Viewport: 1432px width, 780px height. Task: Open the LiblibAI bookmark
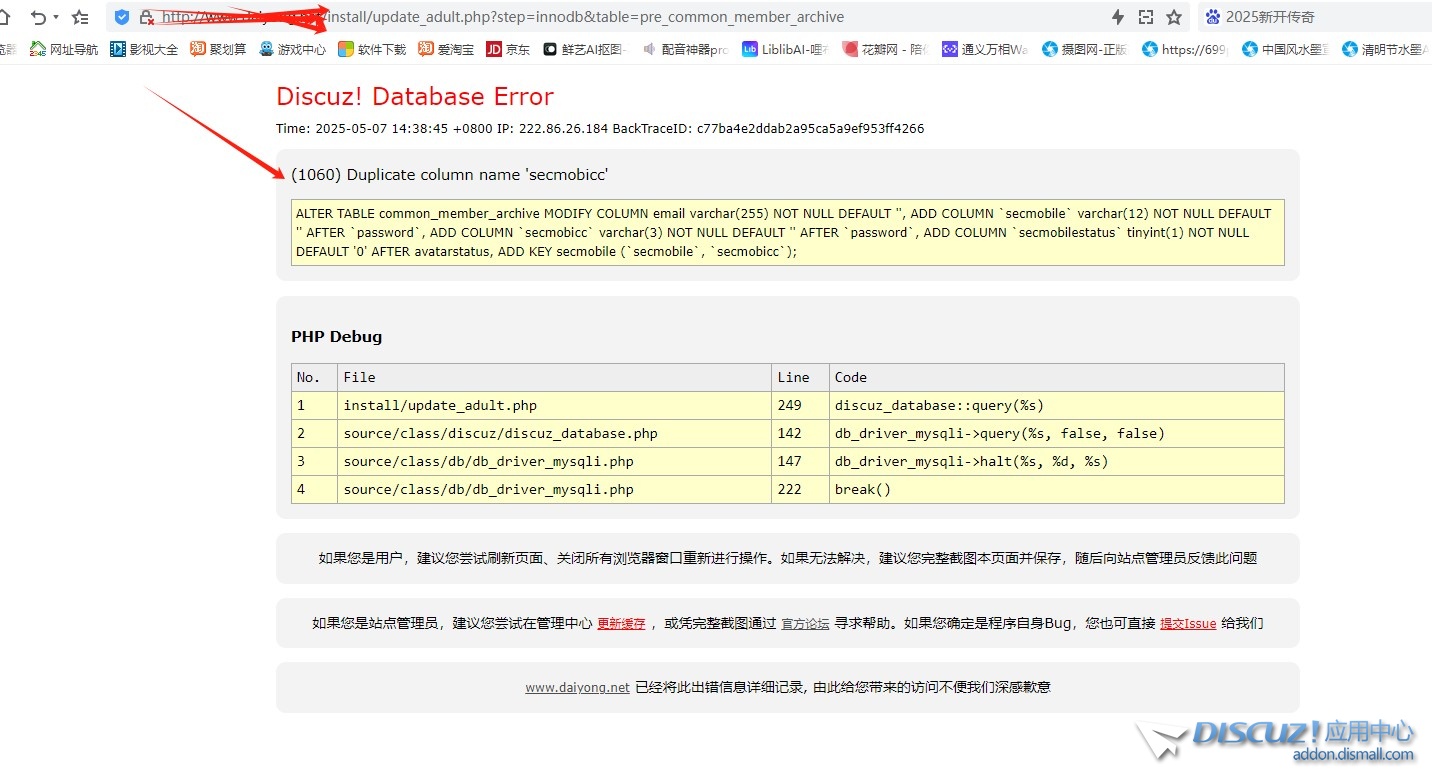click(785, 49)
